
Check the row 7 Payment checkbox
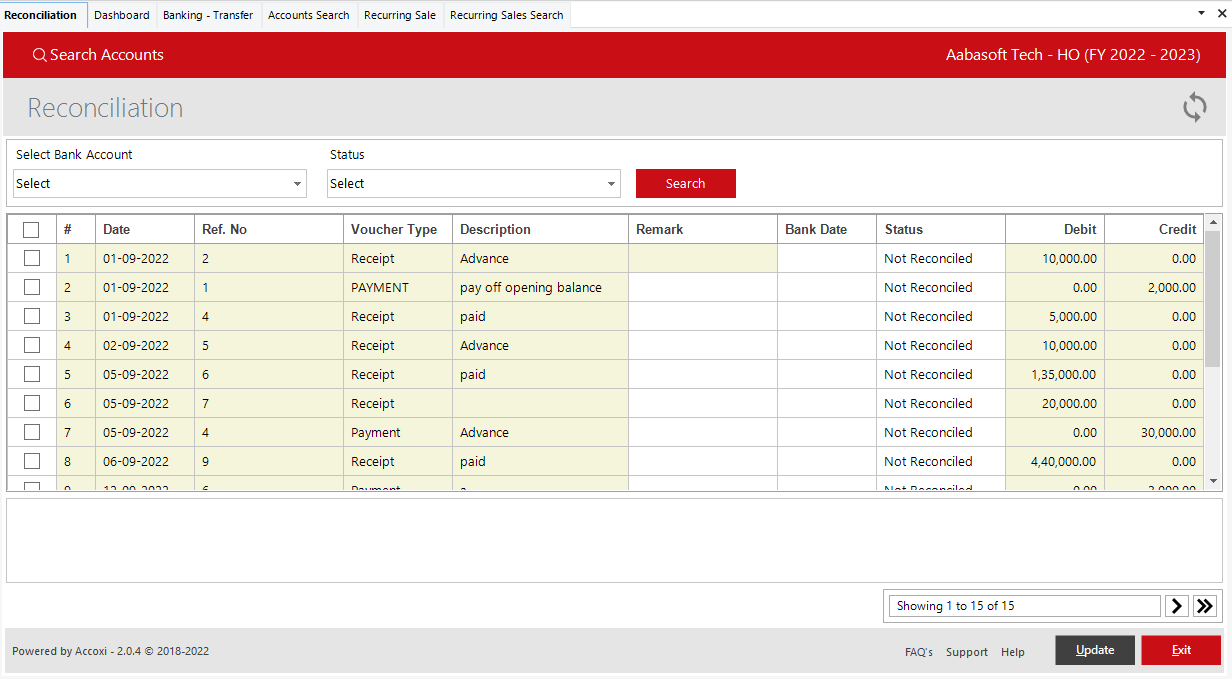31,432
